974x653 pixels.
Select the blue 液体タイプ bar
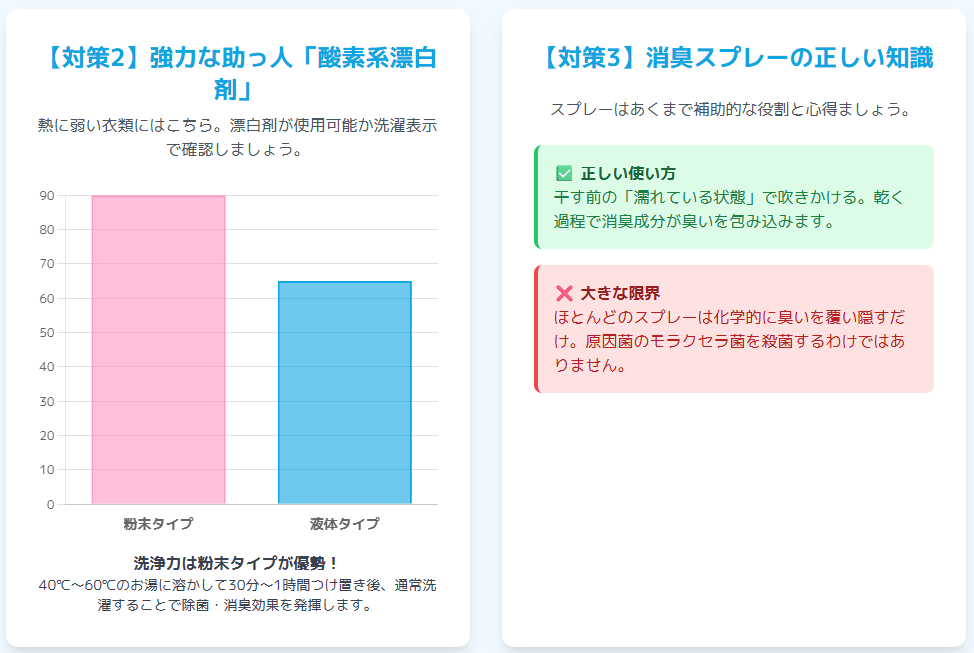pyautogui.click(x=345, y=393)
